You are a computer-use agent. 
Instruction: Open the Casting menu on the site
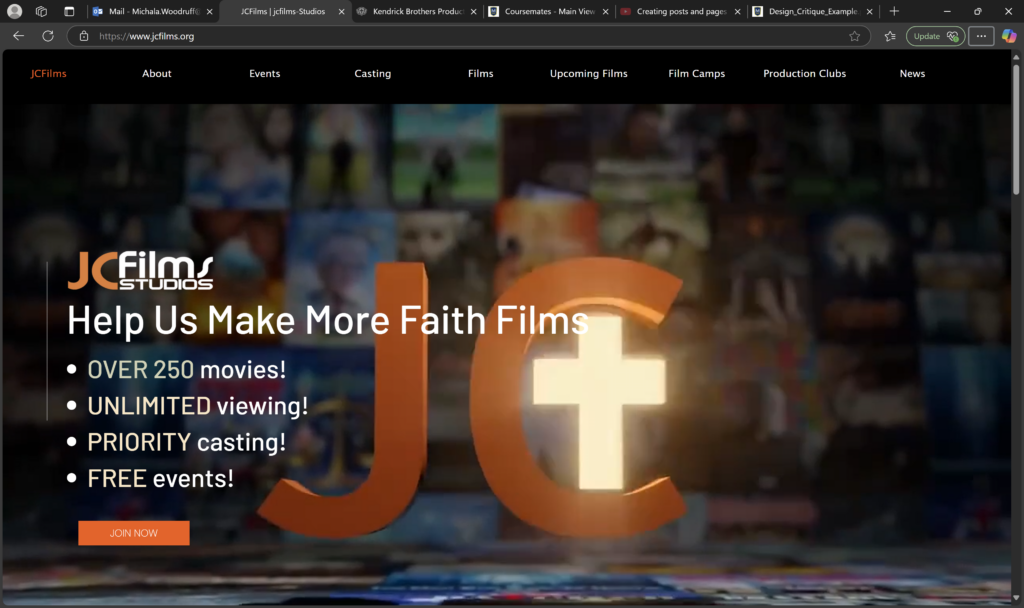[x=372, y=74]
